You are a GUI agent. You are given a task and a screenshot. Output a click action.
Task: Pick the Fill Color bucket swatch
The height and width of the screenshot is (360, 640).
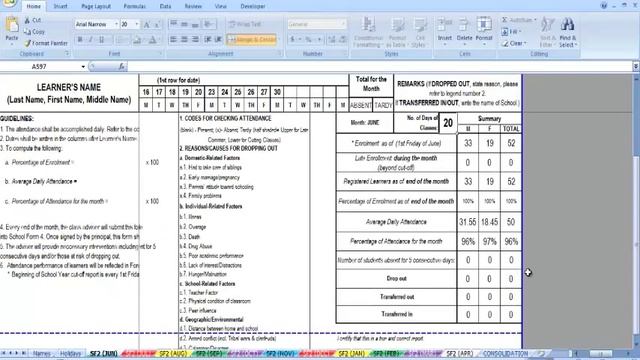click(136, 40)
